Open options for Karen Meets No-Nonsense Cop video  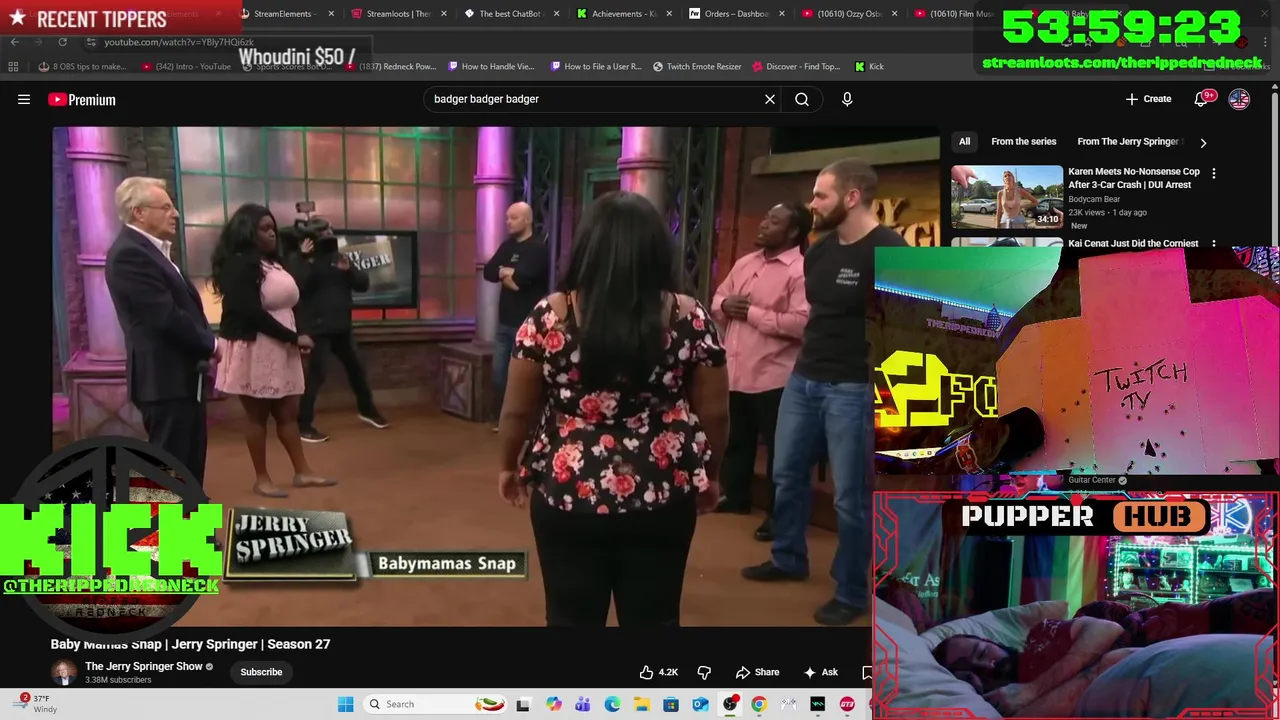(x=1214, y=173)
